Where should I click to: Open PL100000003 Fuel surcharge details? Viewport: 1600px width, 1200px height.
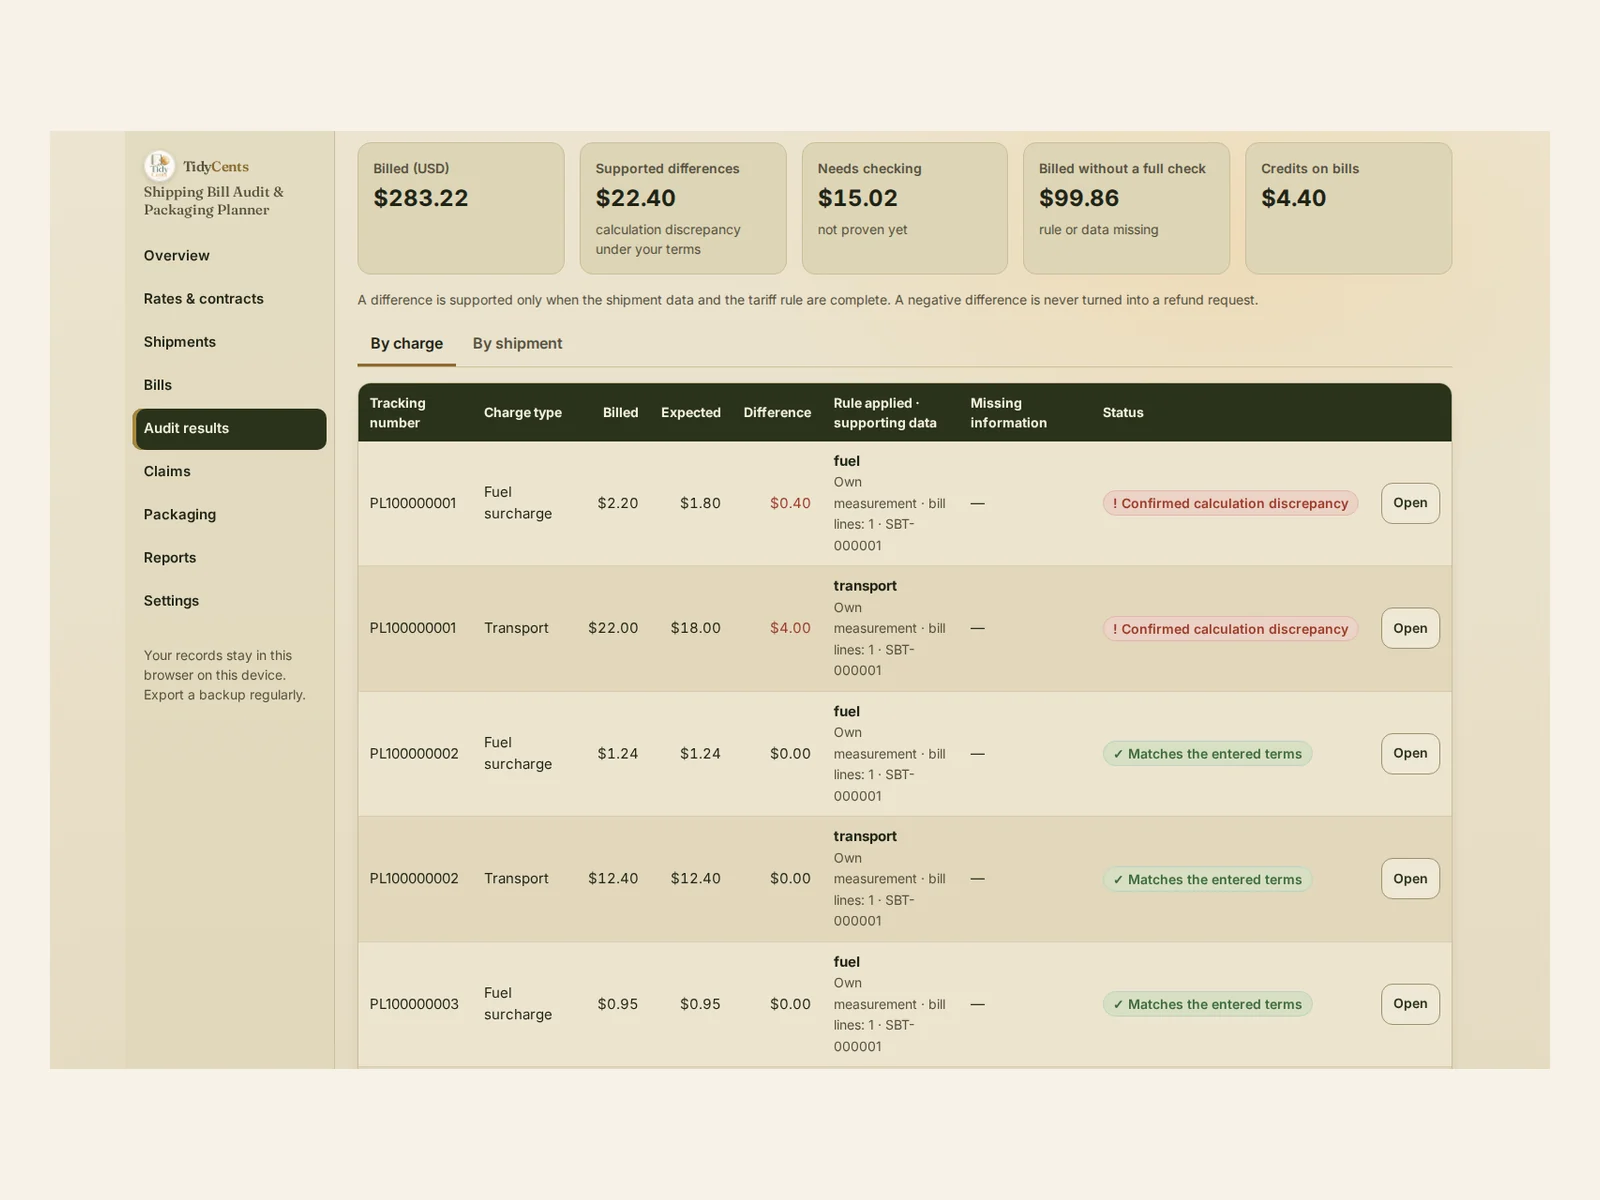click(x=1410, y=1004)
